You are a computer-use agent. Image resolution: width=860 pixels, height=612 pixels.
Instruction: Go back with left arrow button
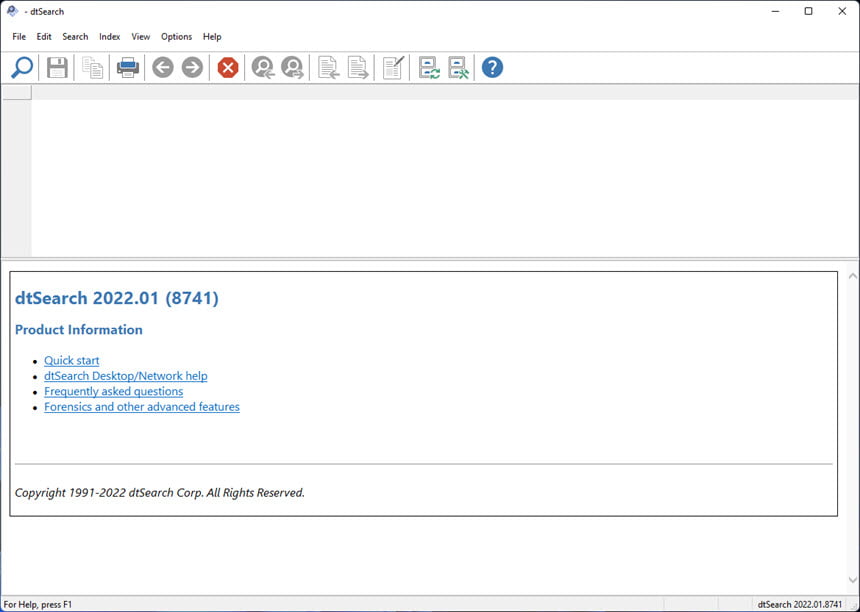[x=163, y=68]
